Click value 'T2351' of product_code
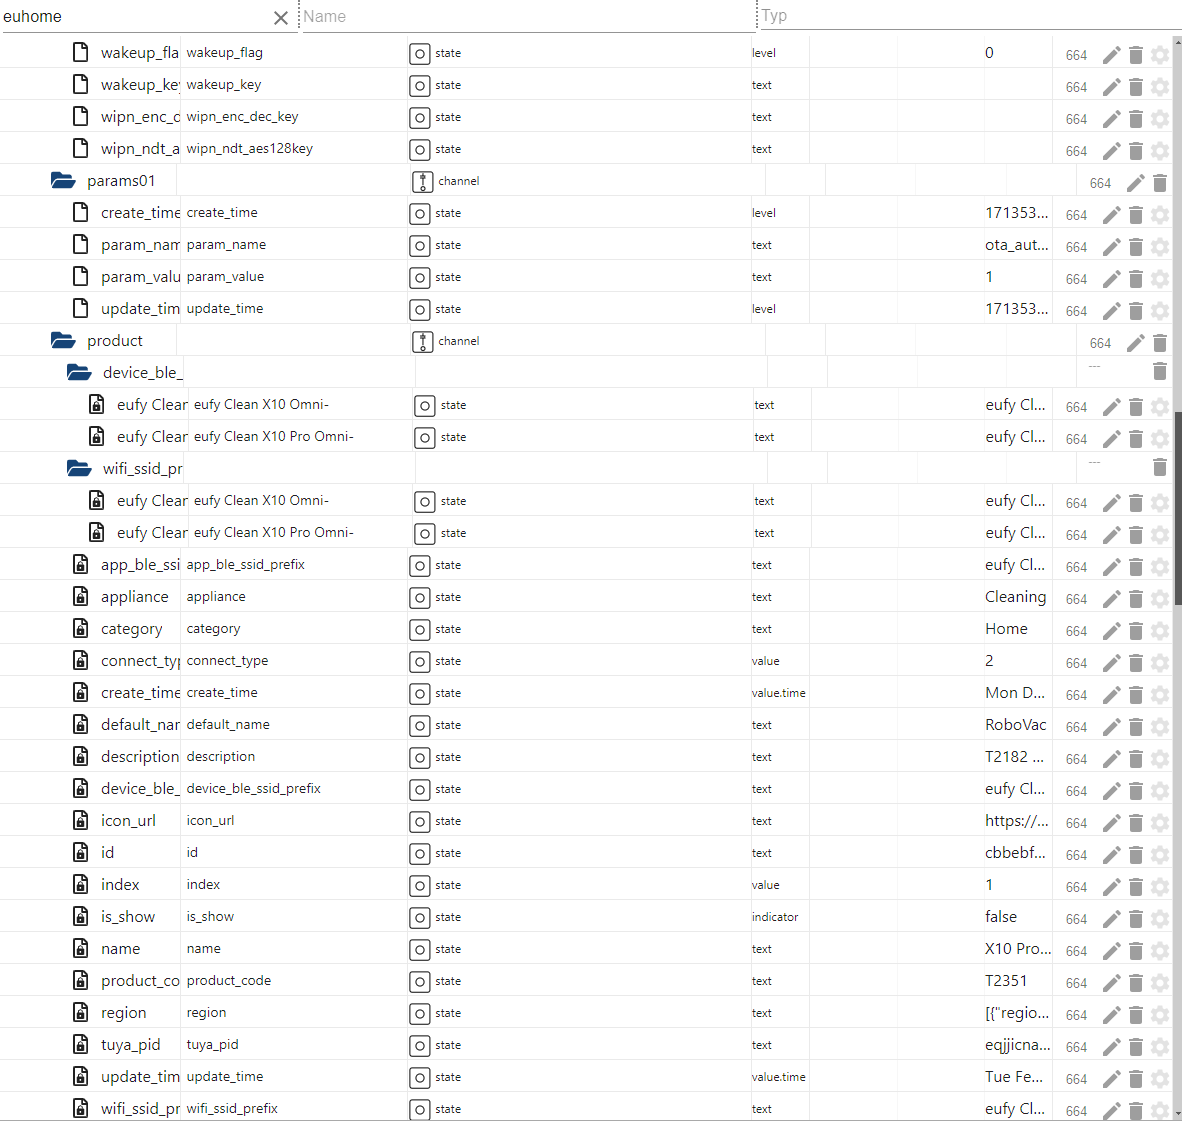 tap(1006, 981)
